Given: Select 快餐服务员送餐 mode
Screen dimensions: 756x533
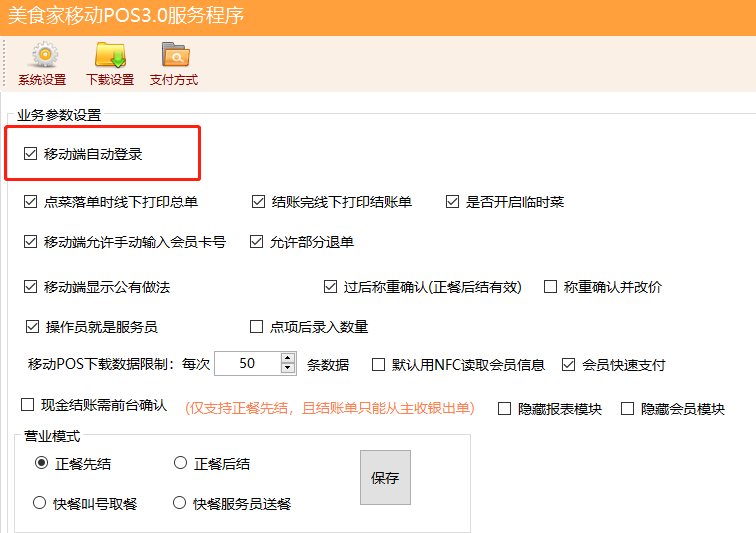Looking at the screenshot, I should [x=181, y=503].
